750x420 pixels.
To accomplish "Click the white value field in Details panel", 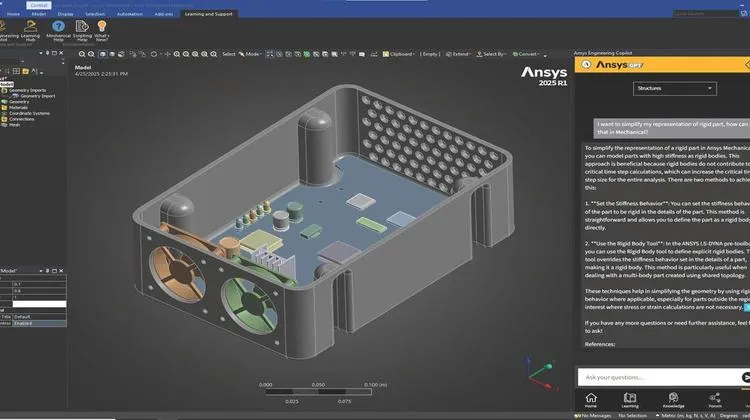I will [39, 304].
